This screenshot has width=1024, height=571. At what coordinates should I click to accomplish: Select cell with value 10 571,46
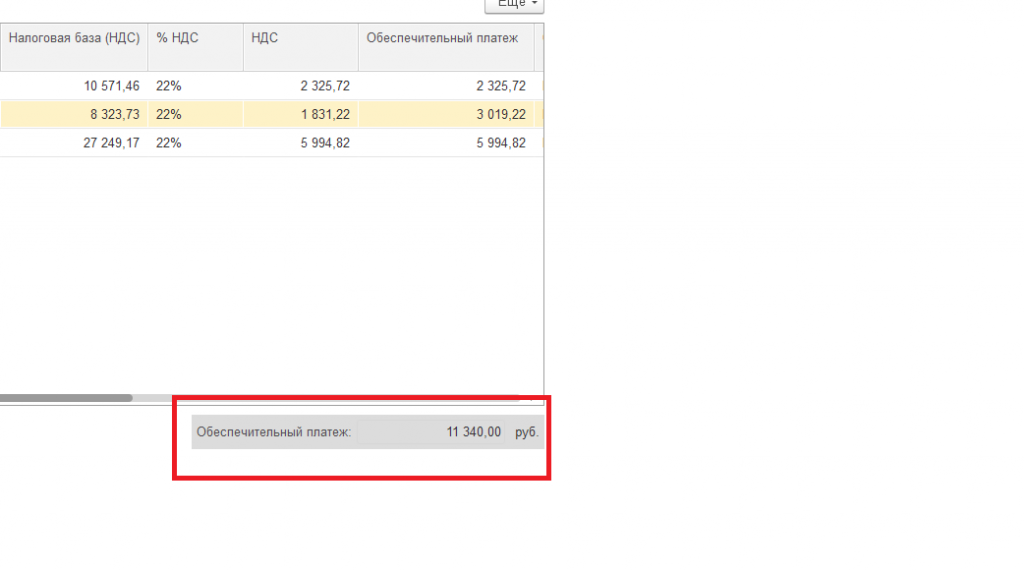click(x=74, y=86)
